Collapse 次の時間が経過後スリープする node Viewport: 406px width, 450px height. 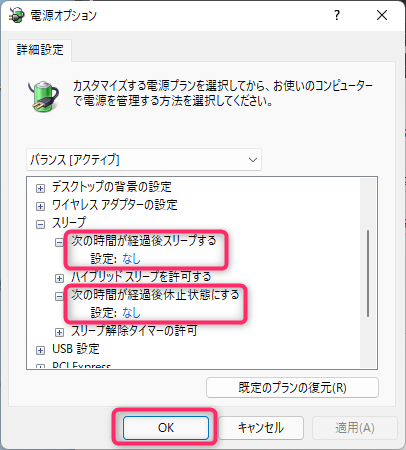click(x=59, y=242)
